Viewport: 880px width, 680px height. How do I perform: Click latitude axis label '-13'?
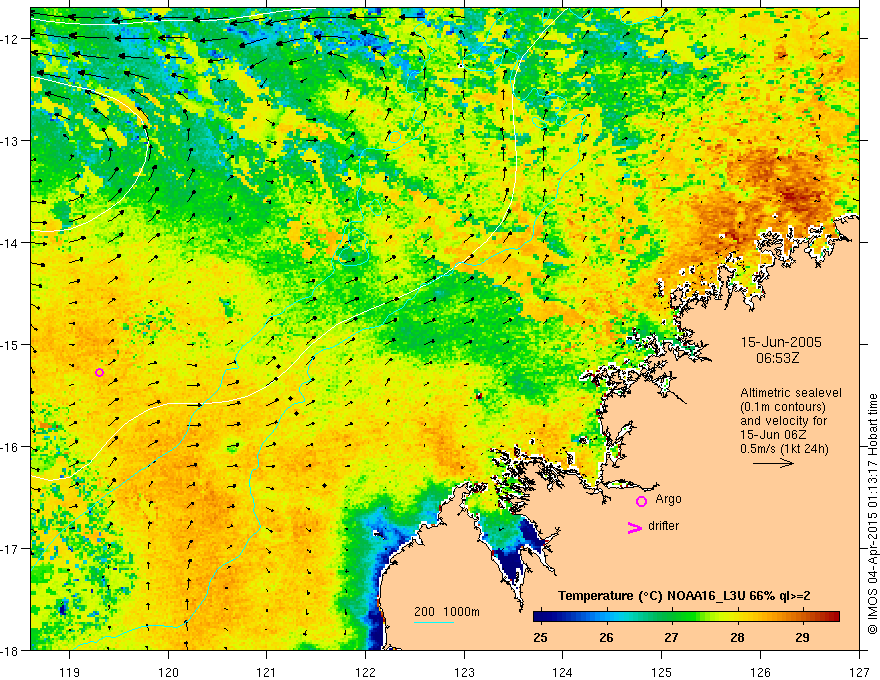(x=10, y=141)
